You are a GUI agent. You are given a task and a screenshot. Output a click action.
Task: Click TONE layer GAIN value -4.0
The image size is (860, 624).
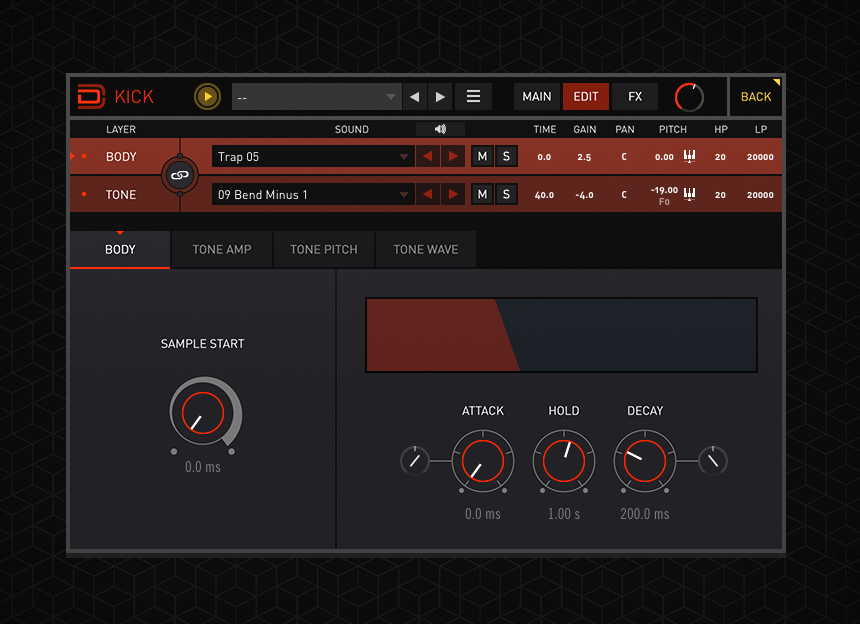[584, 195]
